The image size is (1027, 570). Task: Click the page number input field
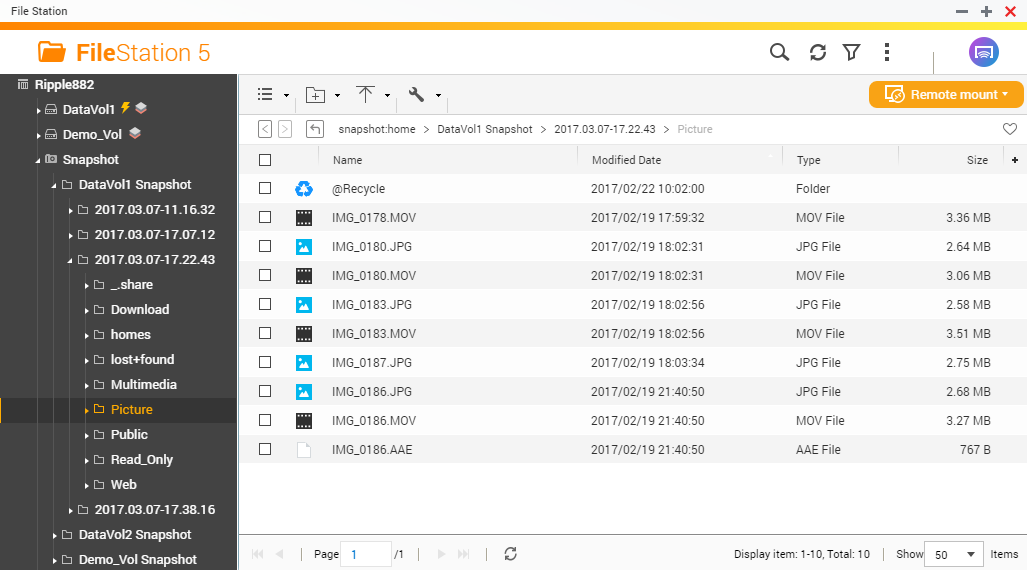(x=365, y=554)
